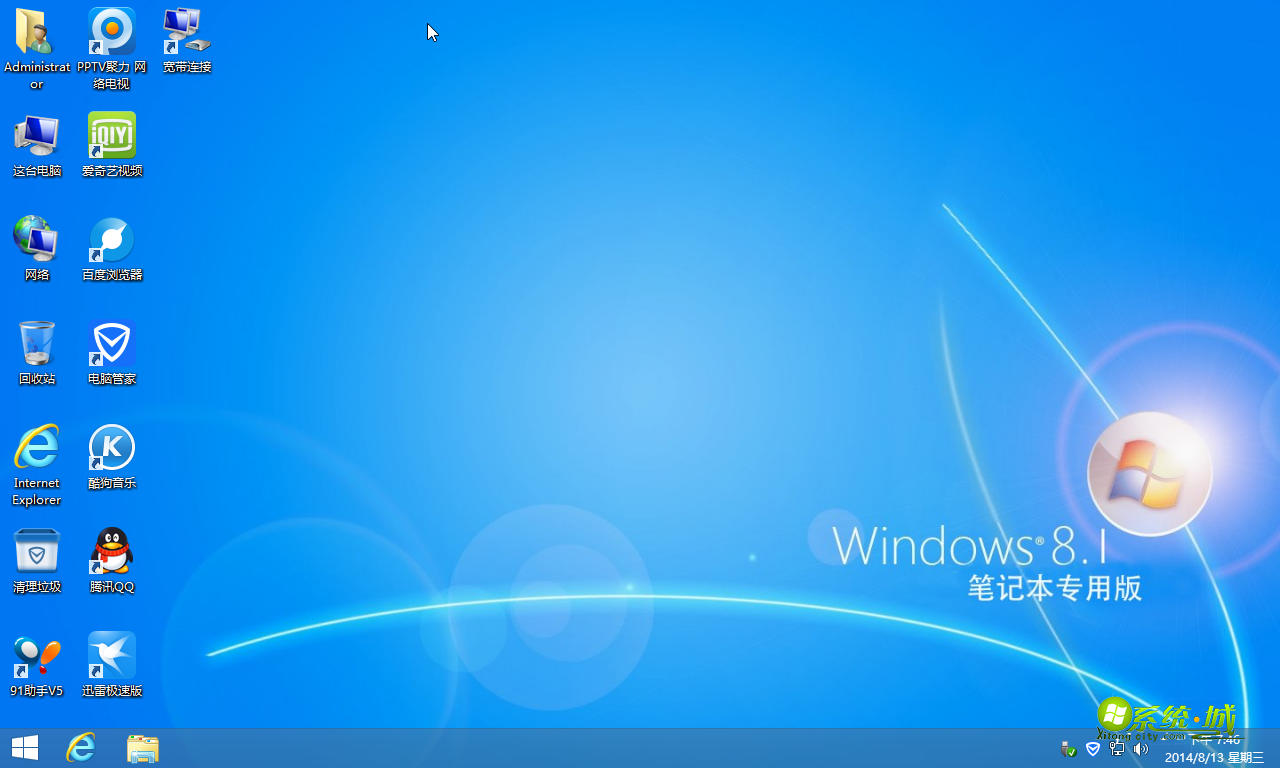Screen dimensions: 1280x768
Task: Open the Administrator folder icon
Action: pyautogui.click(x=37, y=33)
